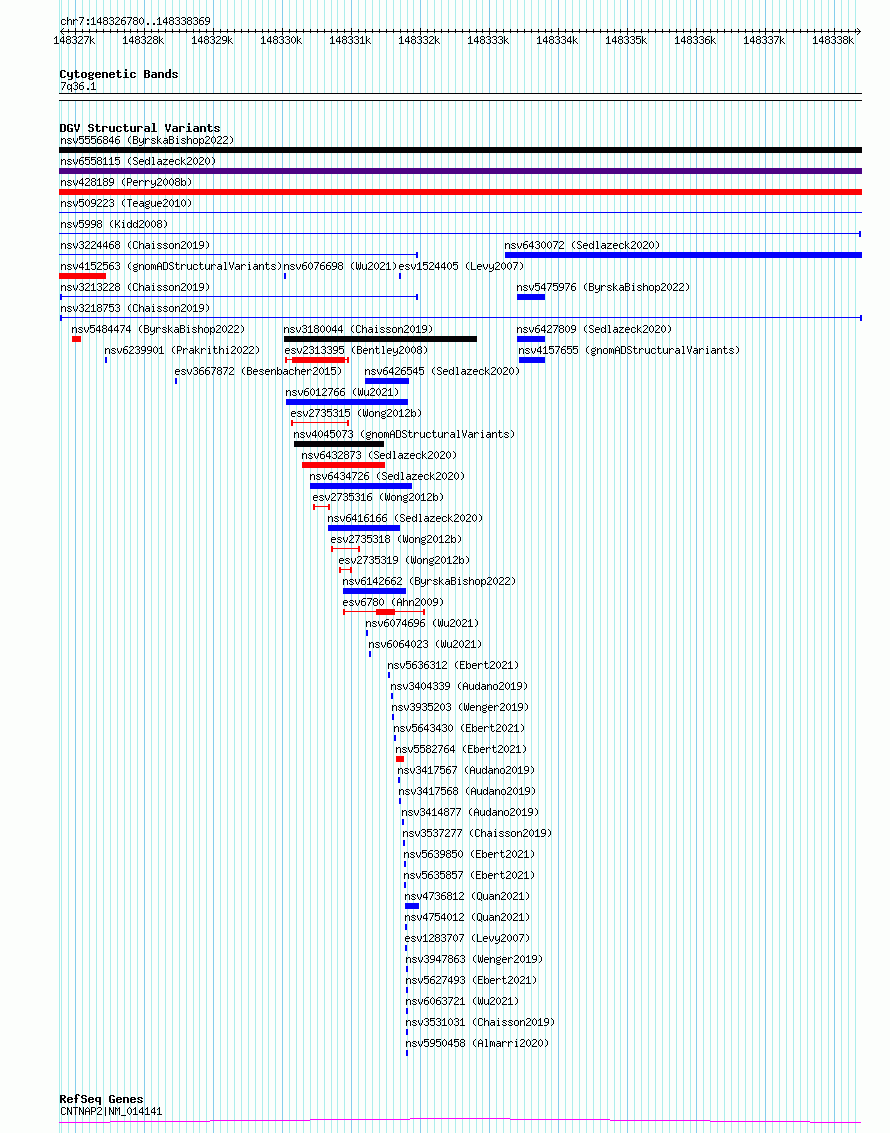Viewport: 890px width, 1133px height.
Task: Select esv2735319 (Wong2012b) label
Action: coord(404,559)
